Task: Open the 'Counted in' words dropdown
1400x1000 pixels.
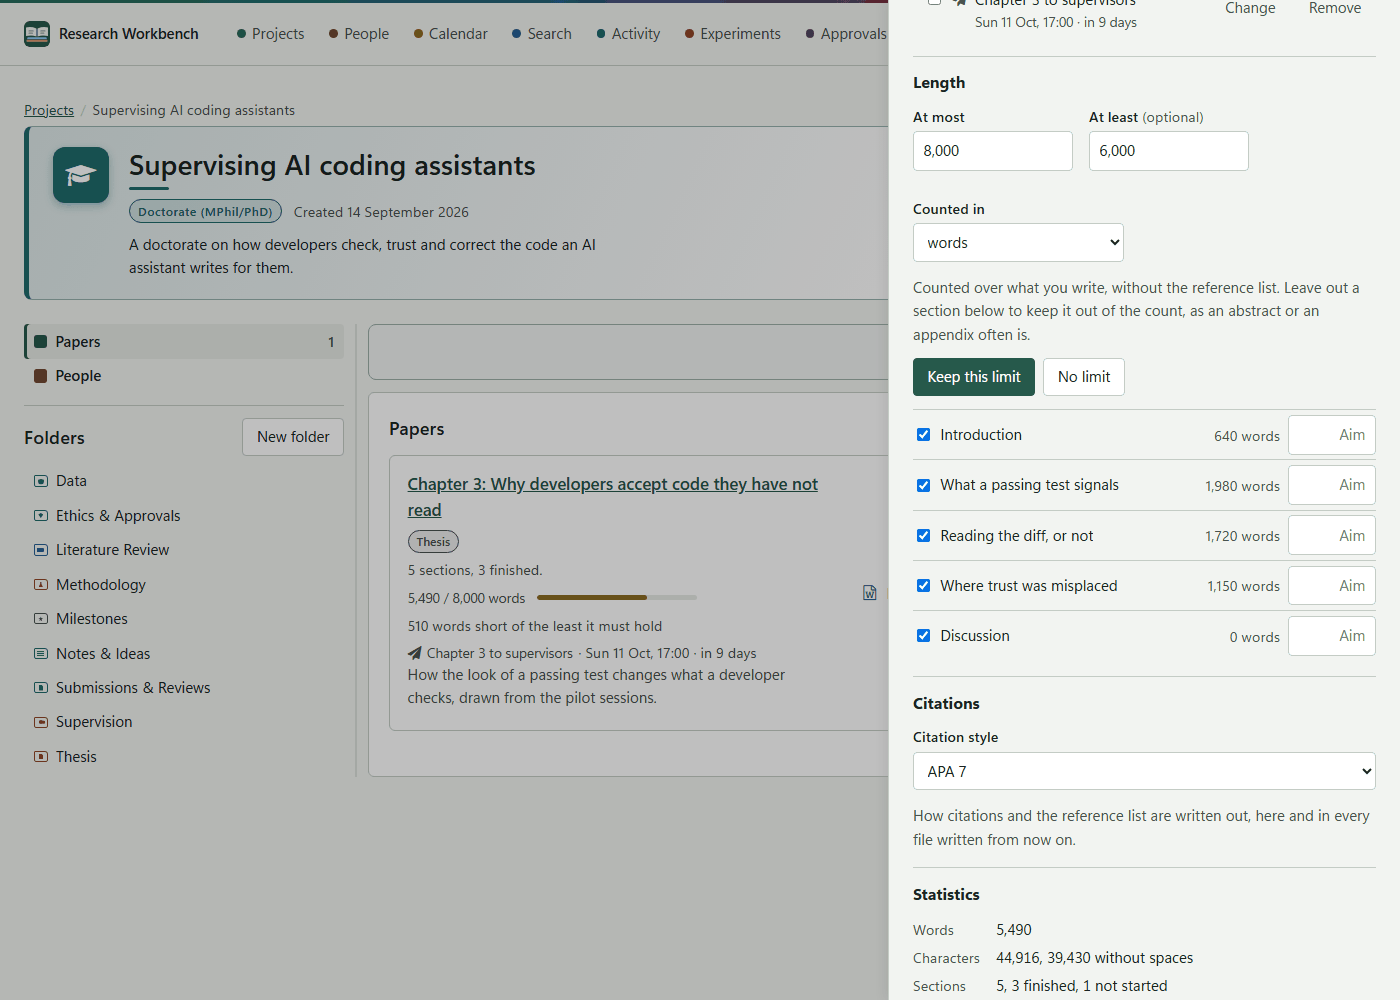Action: coord(1018,243)
